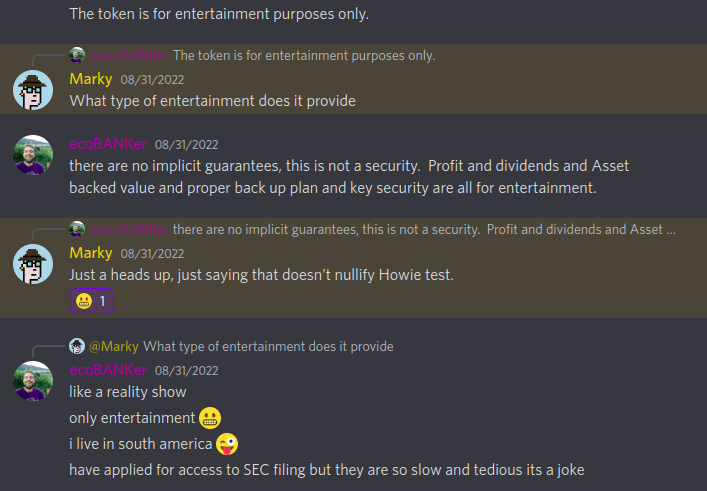This screenshot has width=707, height=491.
Task: Click Marky's avatar on the Howie test message
Action: pos(32,263)
